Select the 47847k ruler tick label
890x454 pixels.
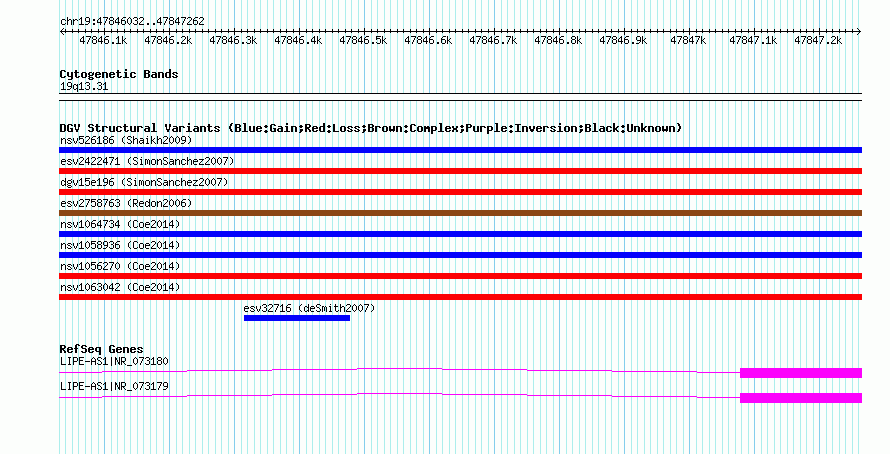coord(689,41)
